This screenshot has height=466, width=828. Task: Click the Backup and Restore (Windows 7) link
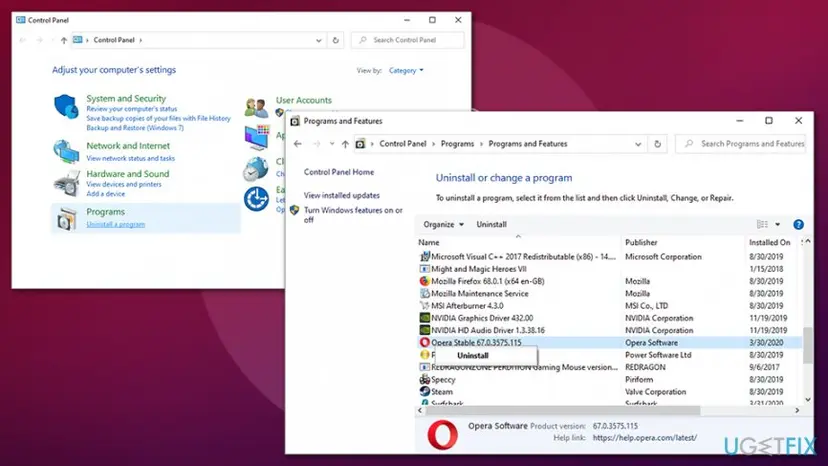pyautogui.click(x=135, y=128)
